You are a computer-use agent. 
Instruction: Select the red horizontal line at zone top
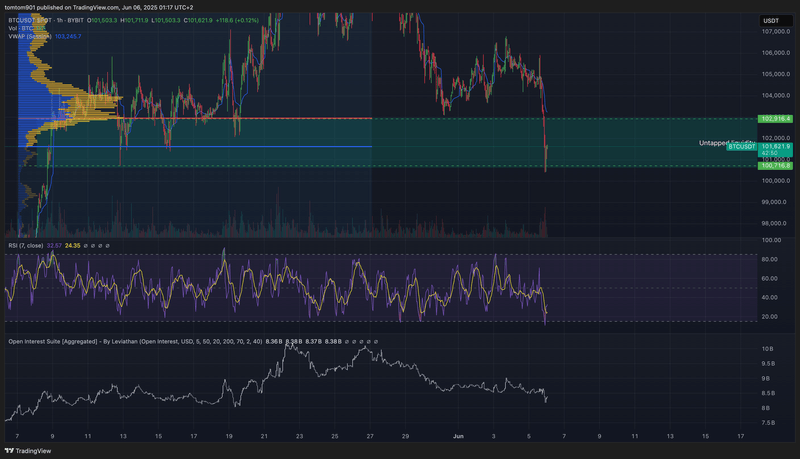(x=195, y=118)
